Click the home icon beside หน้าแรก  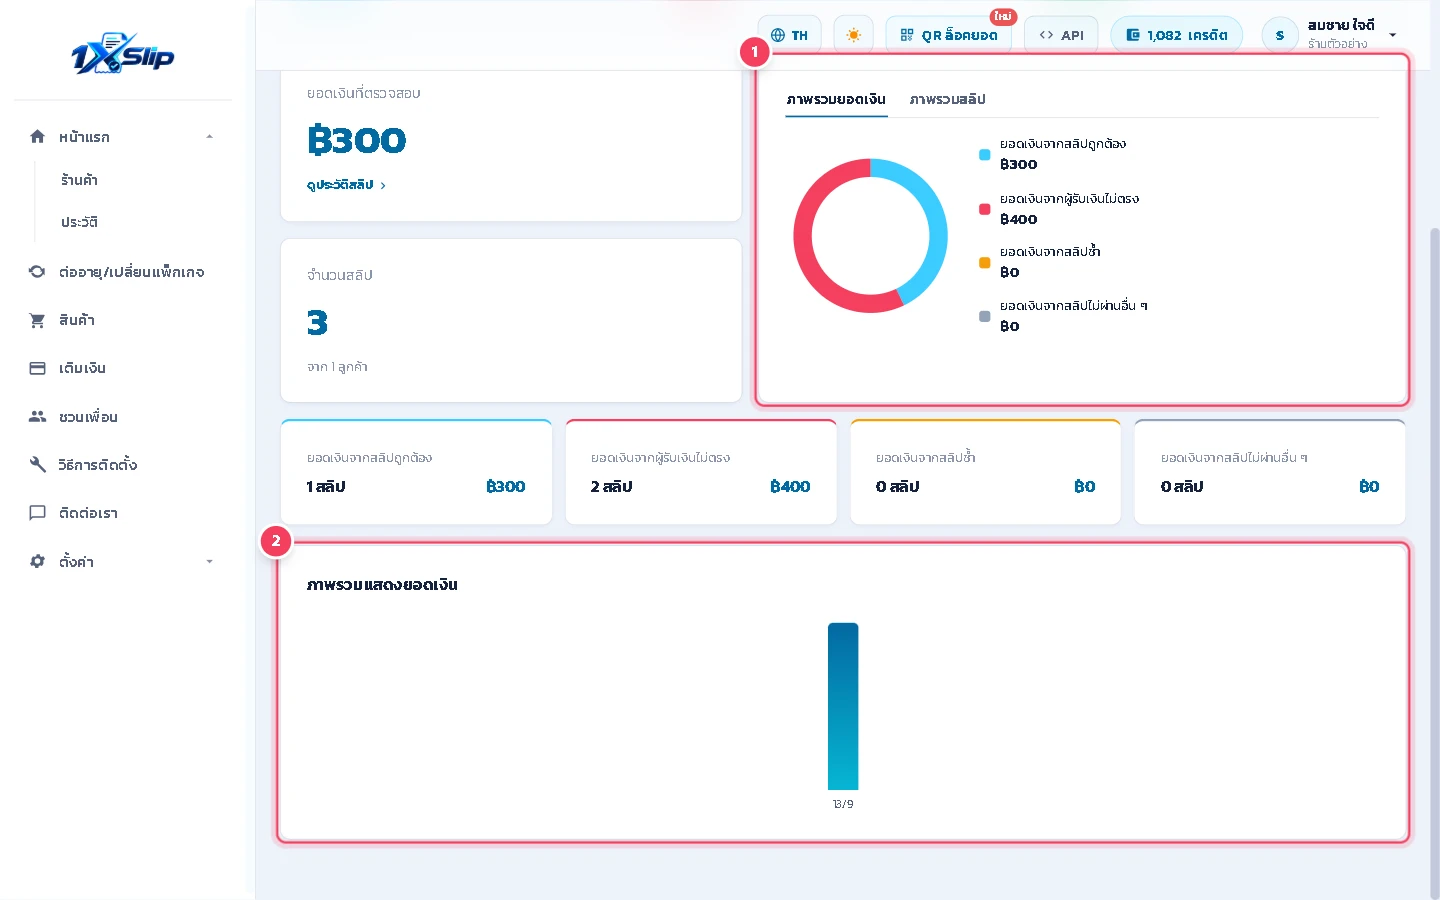pyautogui.click(x=37, y=136)
